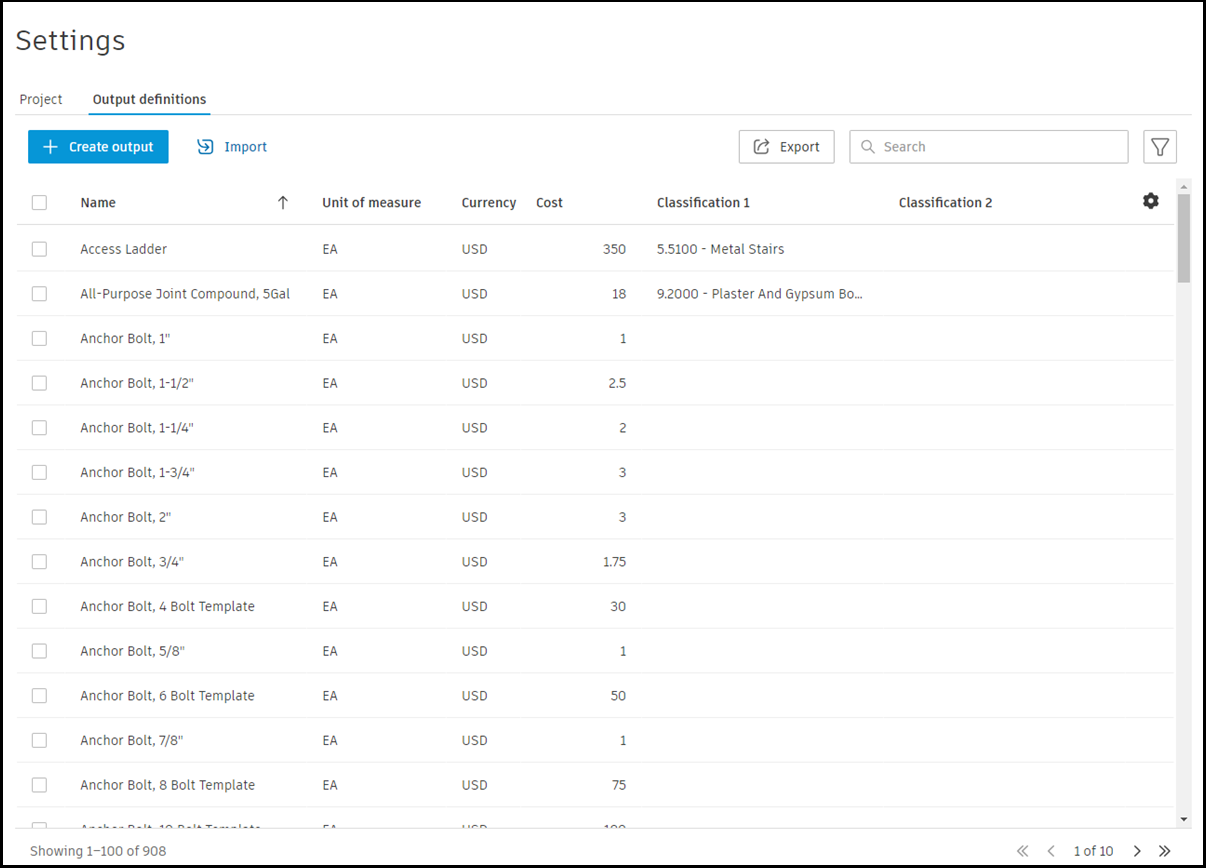Open table column settings gear
This screenshot has width=1206, height=868.
[x=1151, y=201]
